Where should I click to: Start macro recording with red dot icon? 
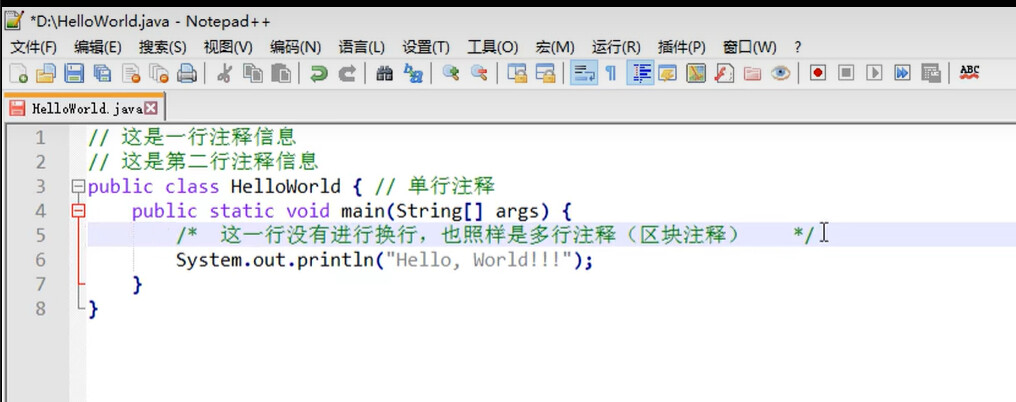818,73
